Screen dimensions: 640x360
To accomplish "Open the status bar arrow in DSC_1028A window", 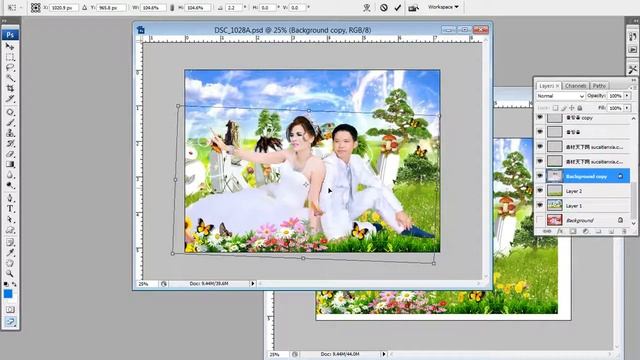I will coord(253,283).
